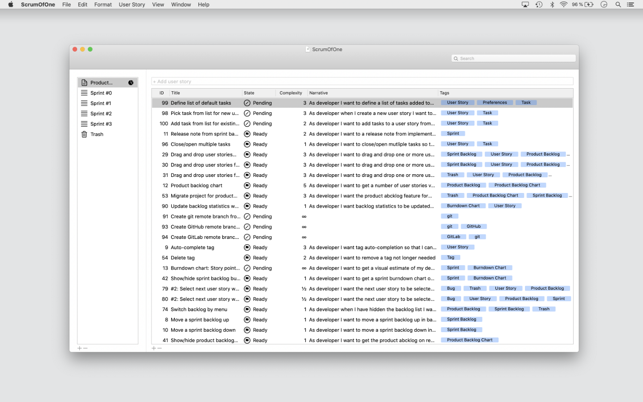
Task: Open the Apple menu
Action: coord(11,5)
